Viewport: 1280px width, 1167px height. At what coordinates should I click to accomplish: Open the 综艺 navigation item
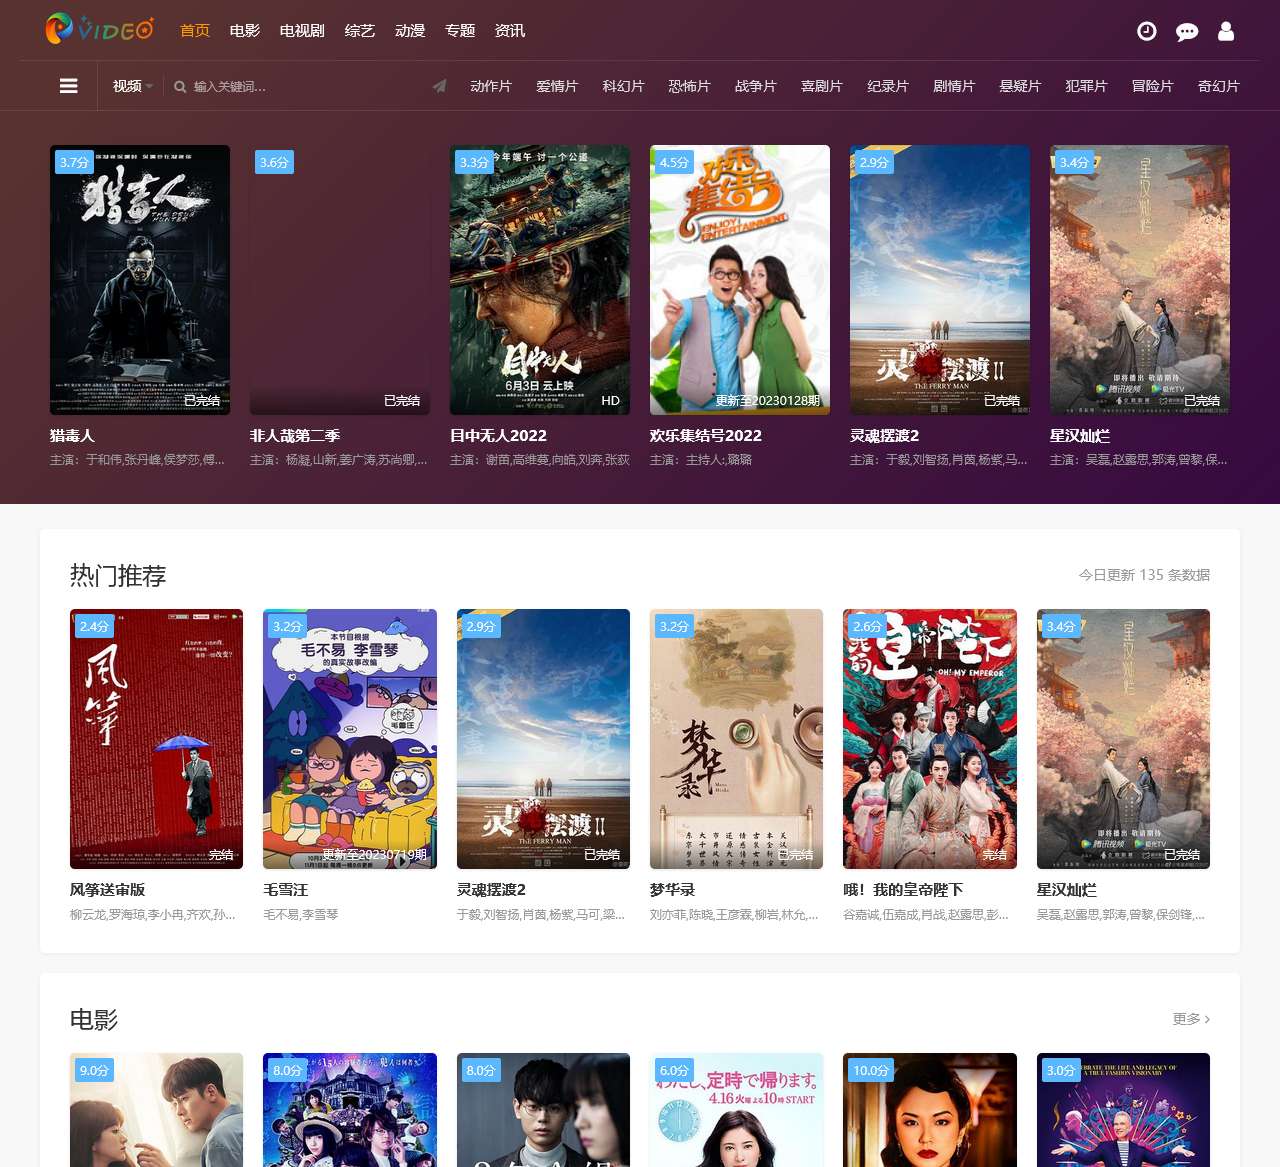coord(360,31)
